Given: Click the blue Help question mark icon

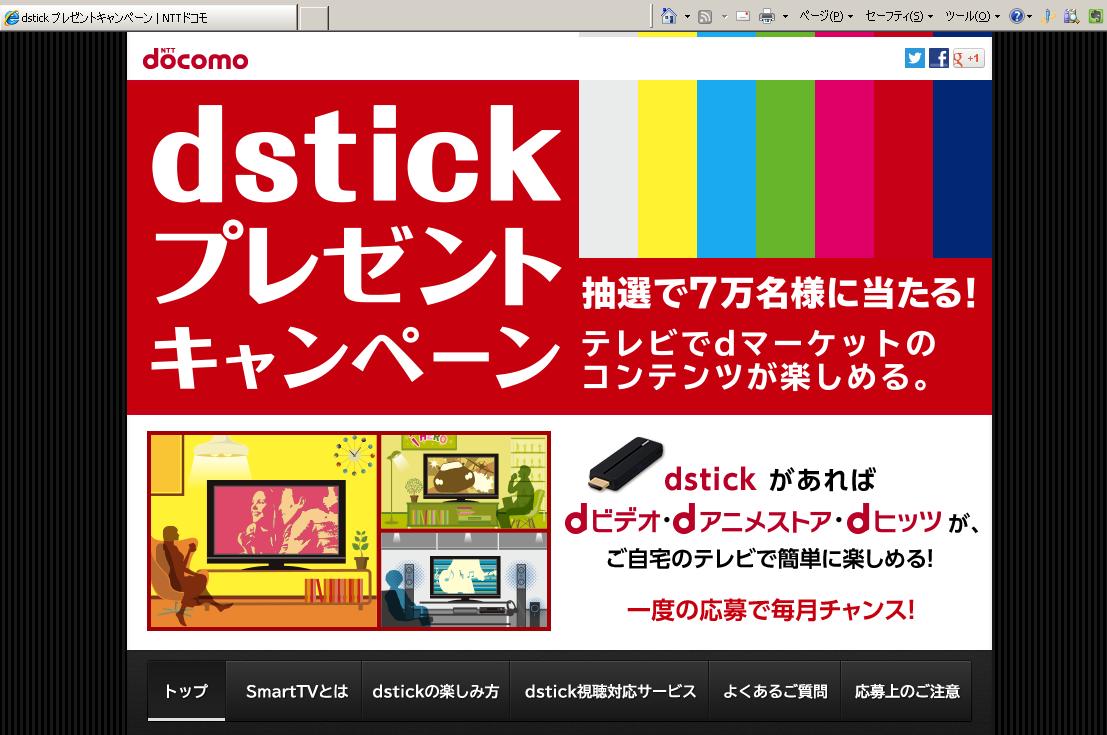Looking at the screenshot, I should tap(1017, 16).
